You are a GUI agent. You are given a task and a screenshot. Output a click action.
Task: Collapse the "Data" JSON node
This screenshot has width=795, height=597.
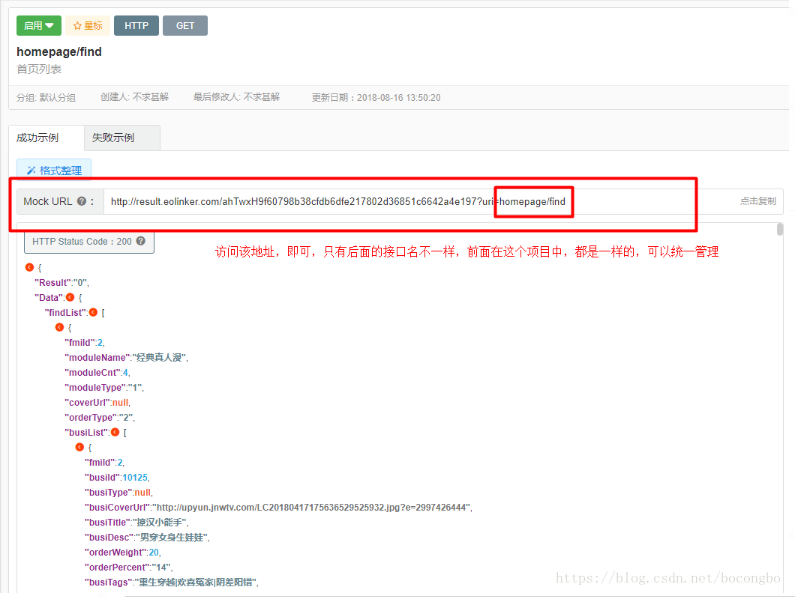[70, 297]
